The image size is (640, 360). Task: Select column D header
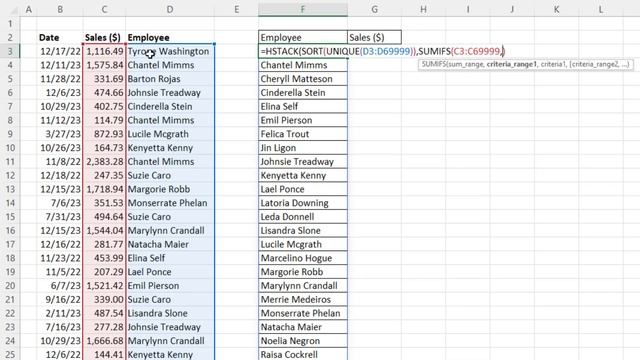pyautogui.click(x=170, y=9)
